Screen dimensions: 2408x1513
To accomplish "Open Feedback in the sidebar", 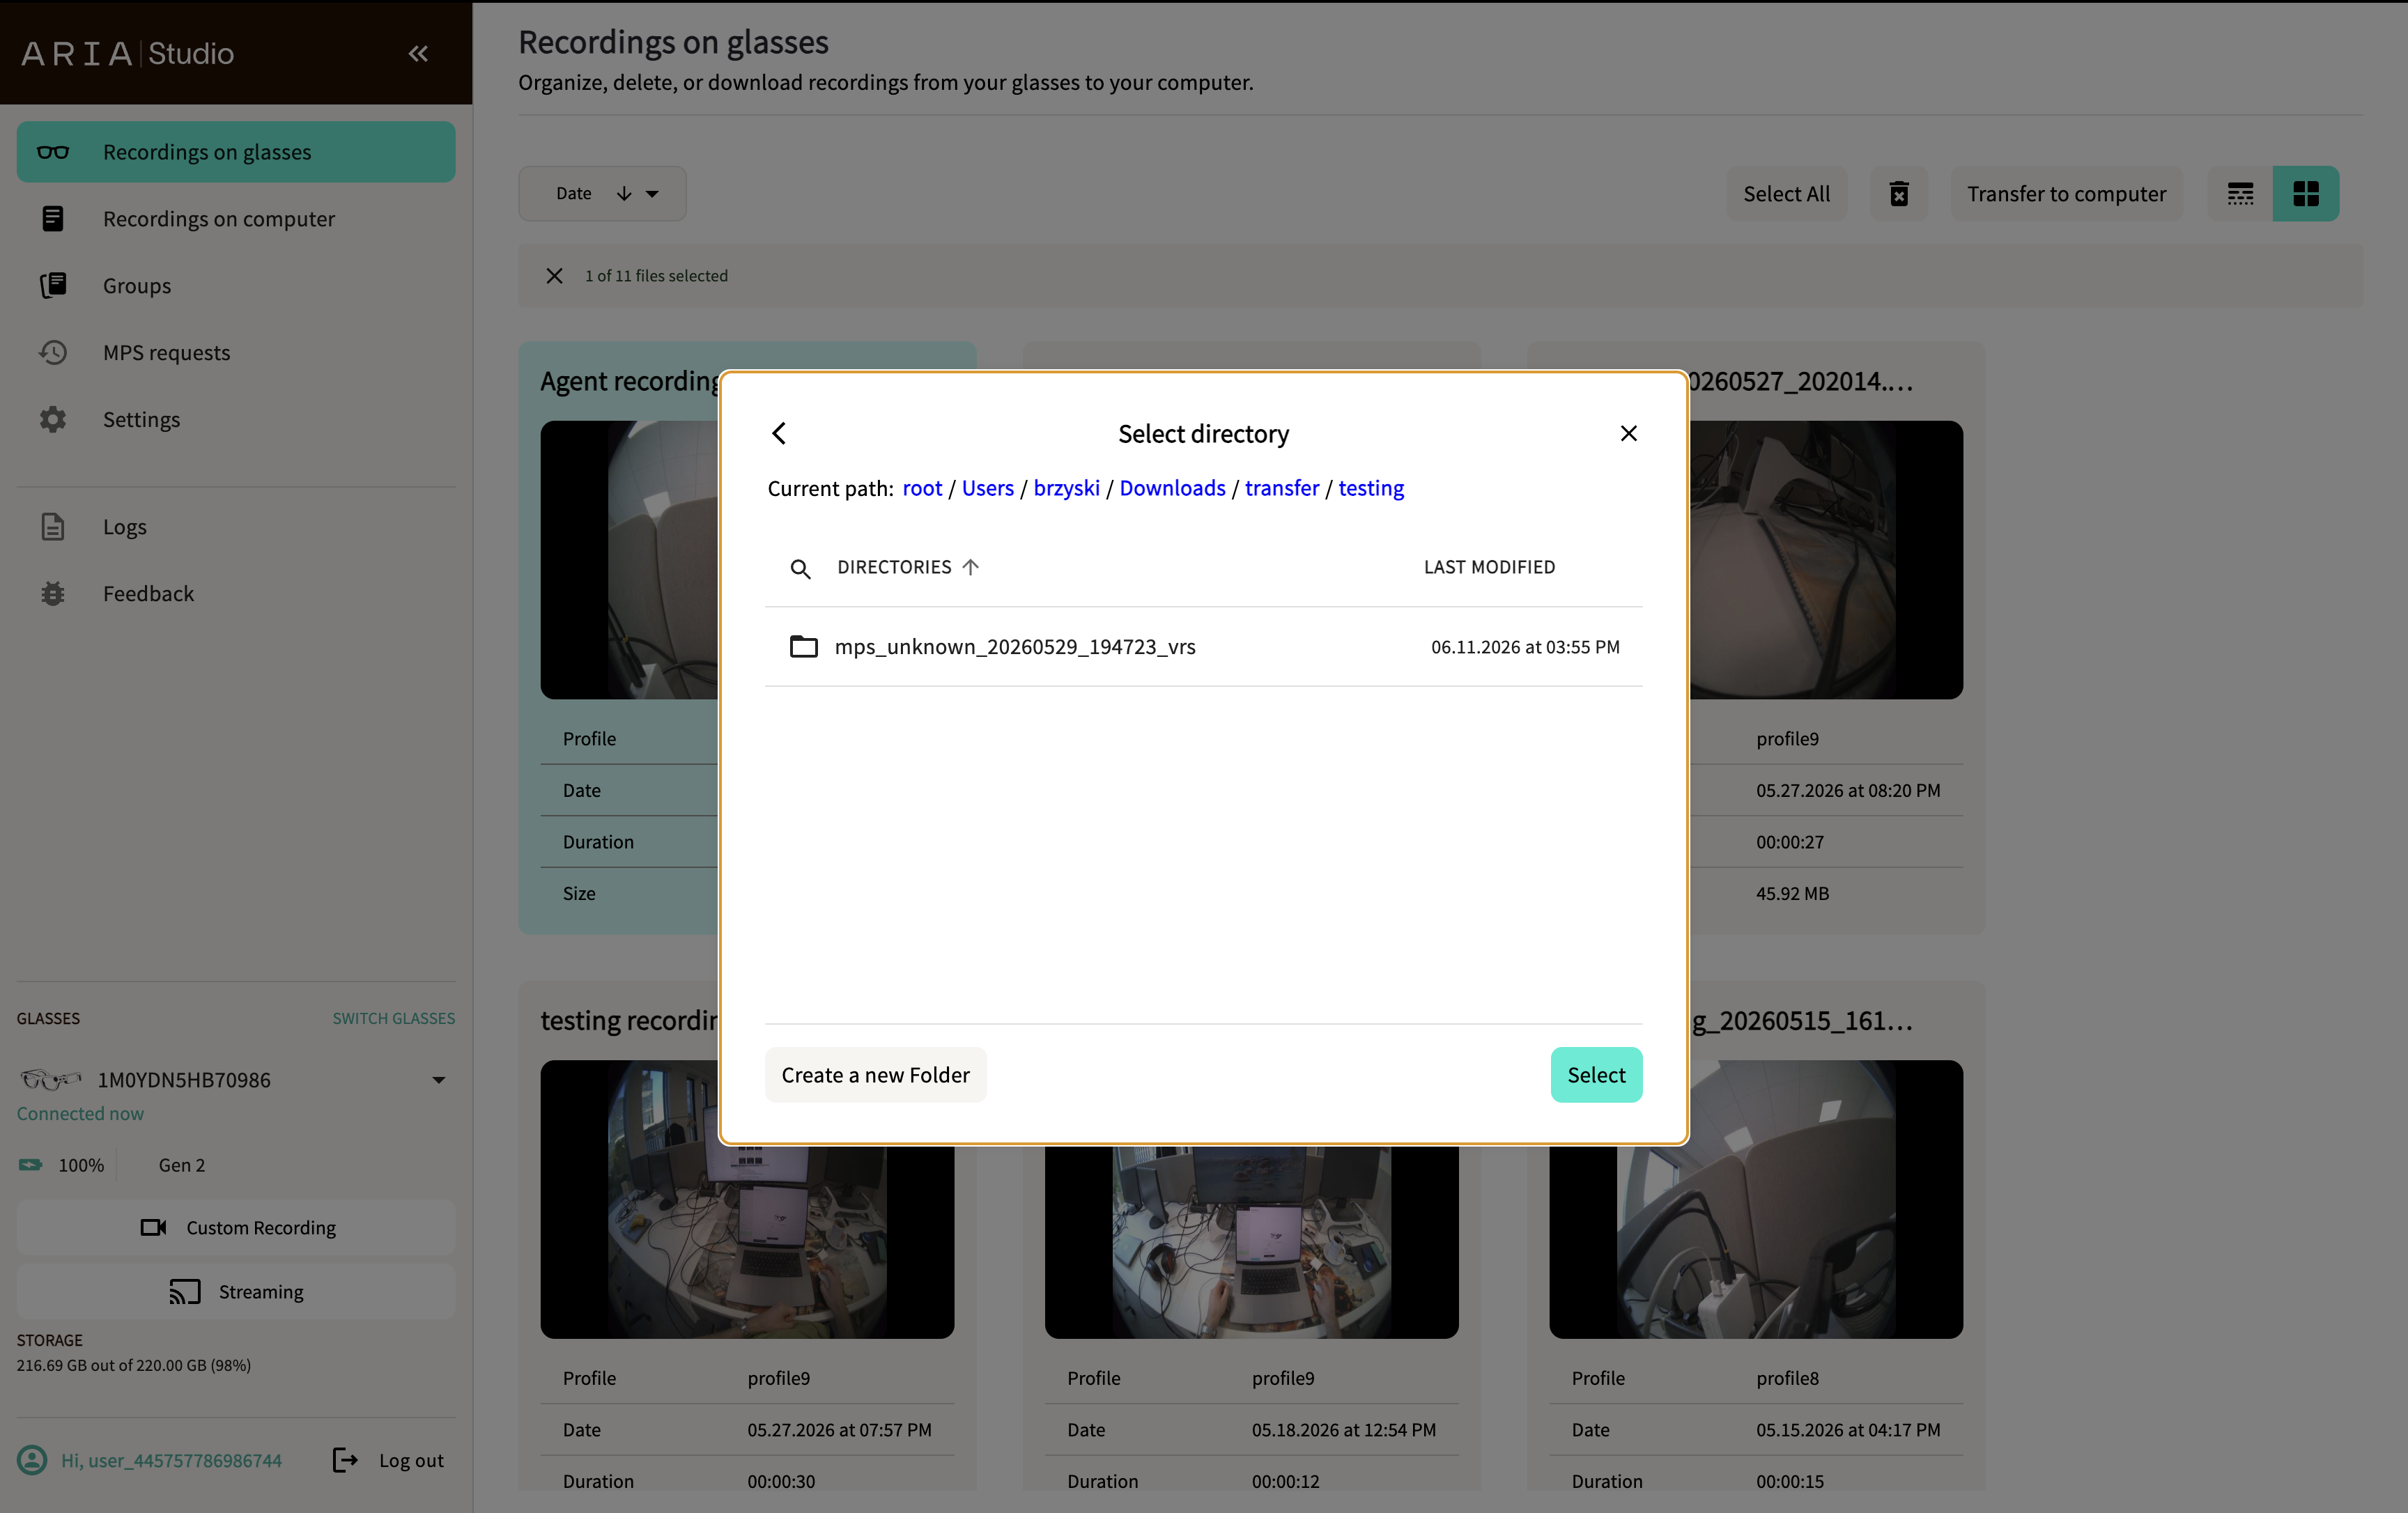I will (x=236, y=594).
